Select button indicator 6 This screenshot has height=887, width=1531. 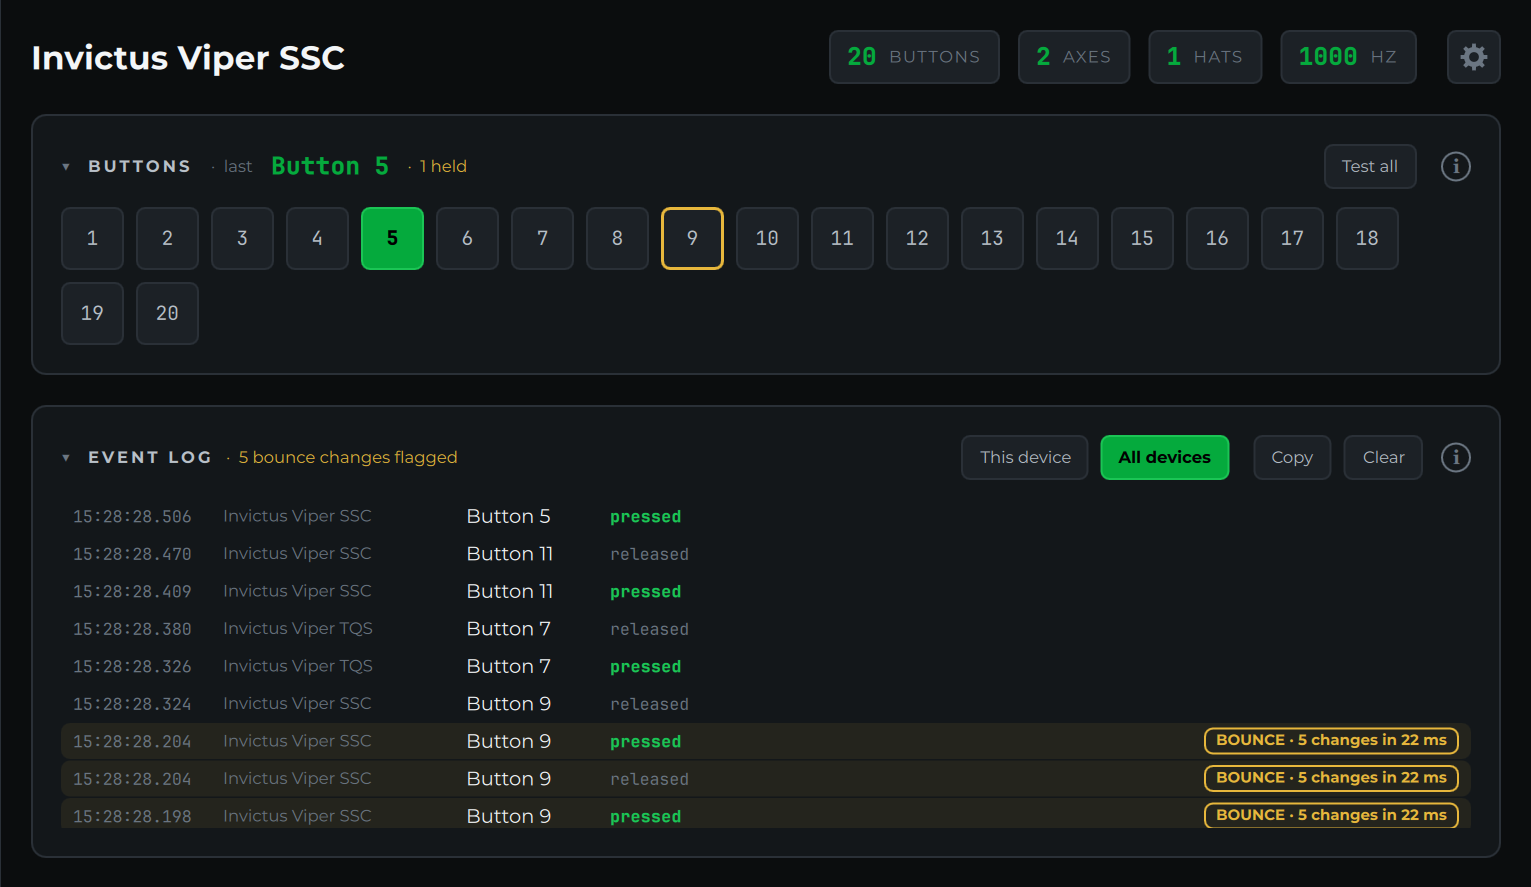click(x=467, y=238)
